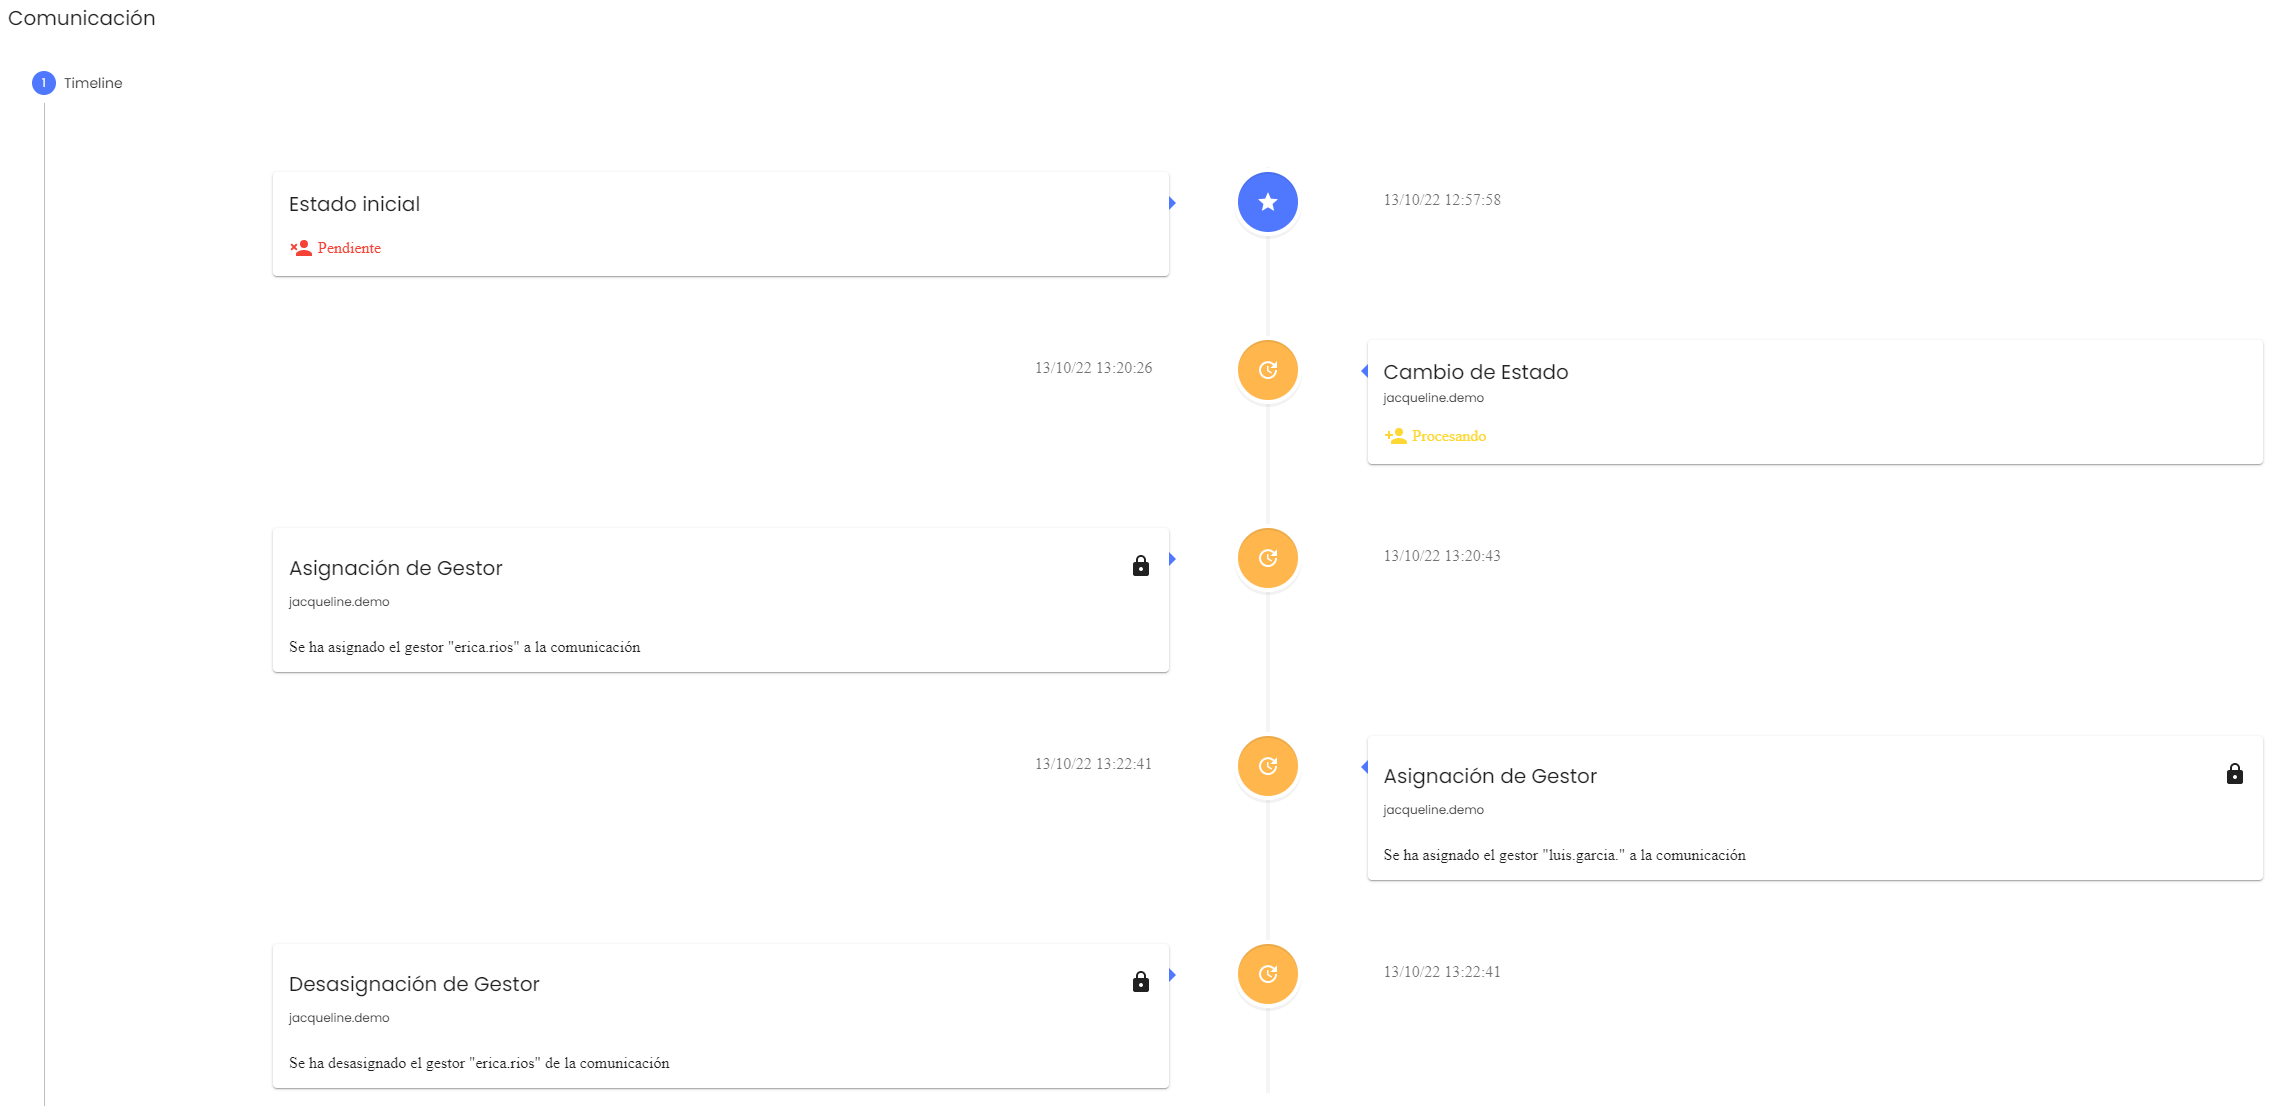Click the red Pendiente person icon

(301, 248)
